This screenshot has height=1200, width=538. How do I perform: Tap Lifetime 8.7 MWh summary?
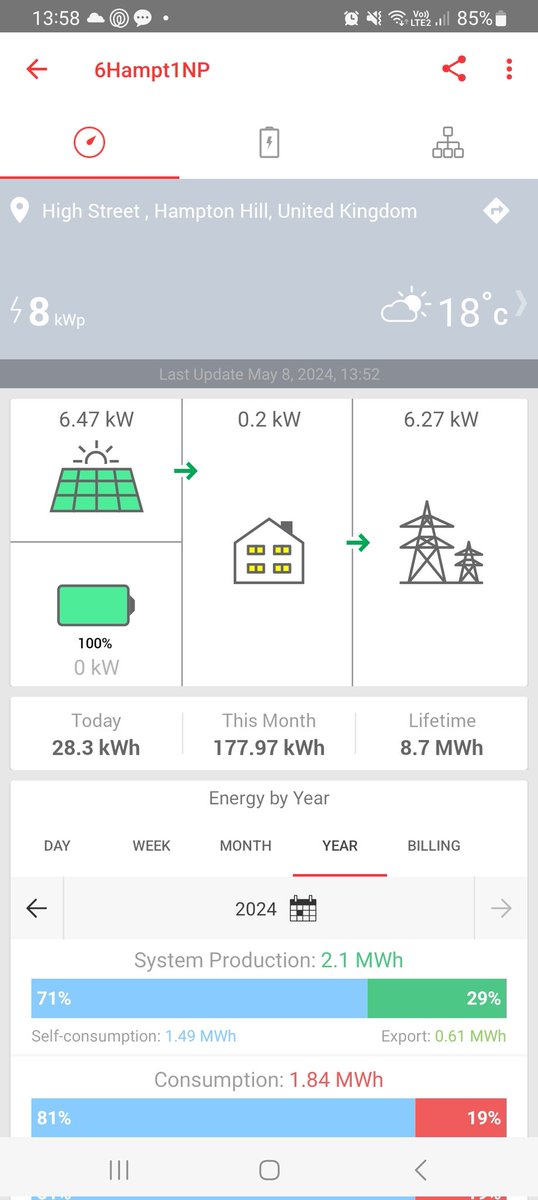pyautogui.click(x=442, y=734)
